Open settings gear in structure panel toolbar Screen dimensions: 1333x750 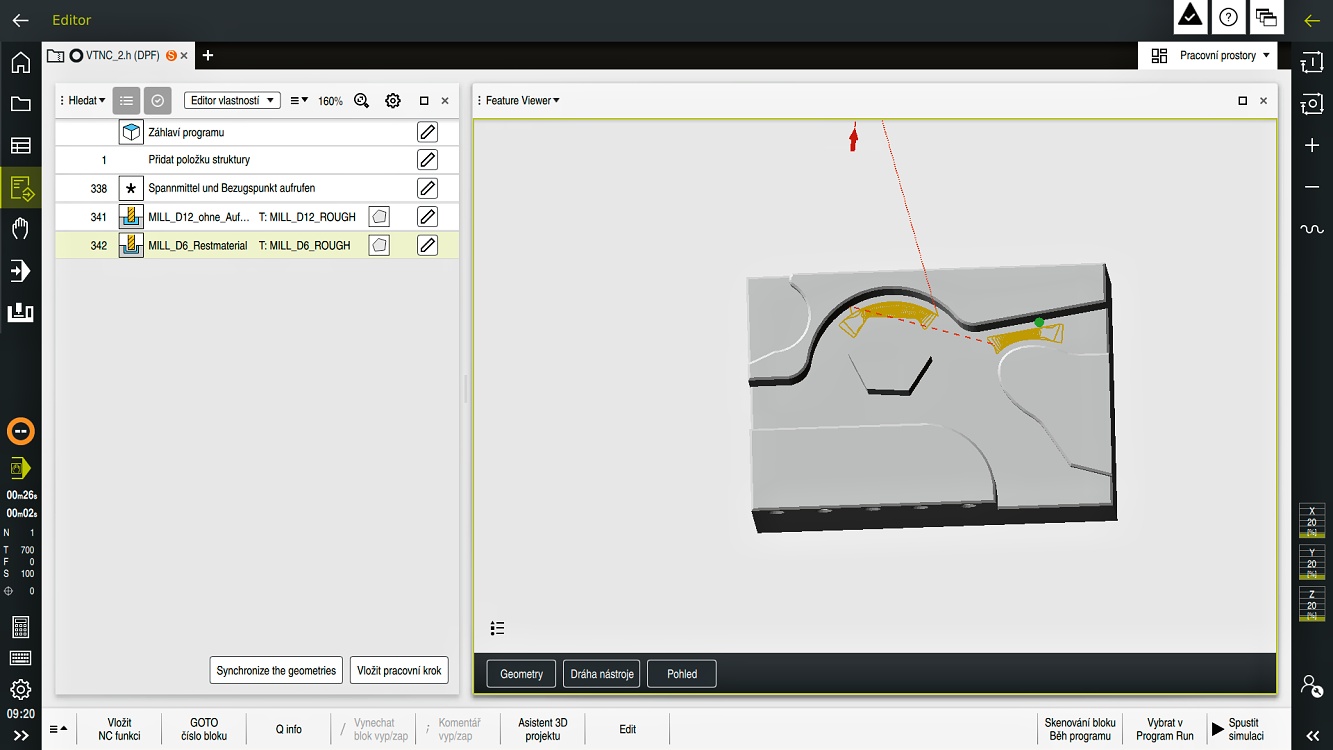tap(393, 101)
